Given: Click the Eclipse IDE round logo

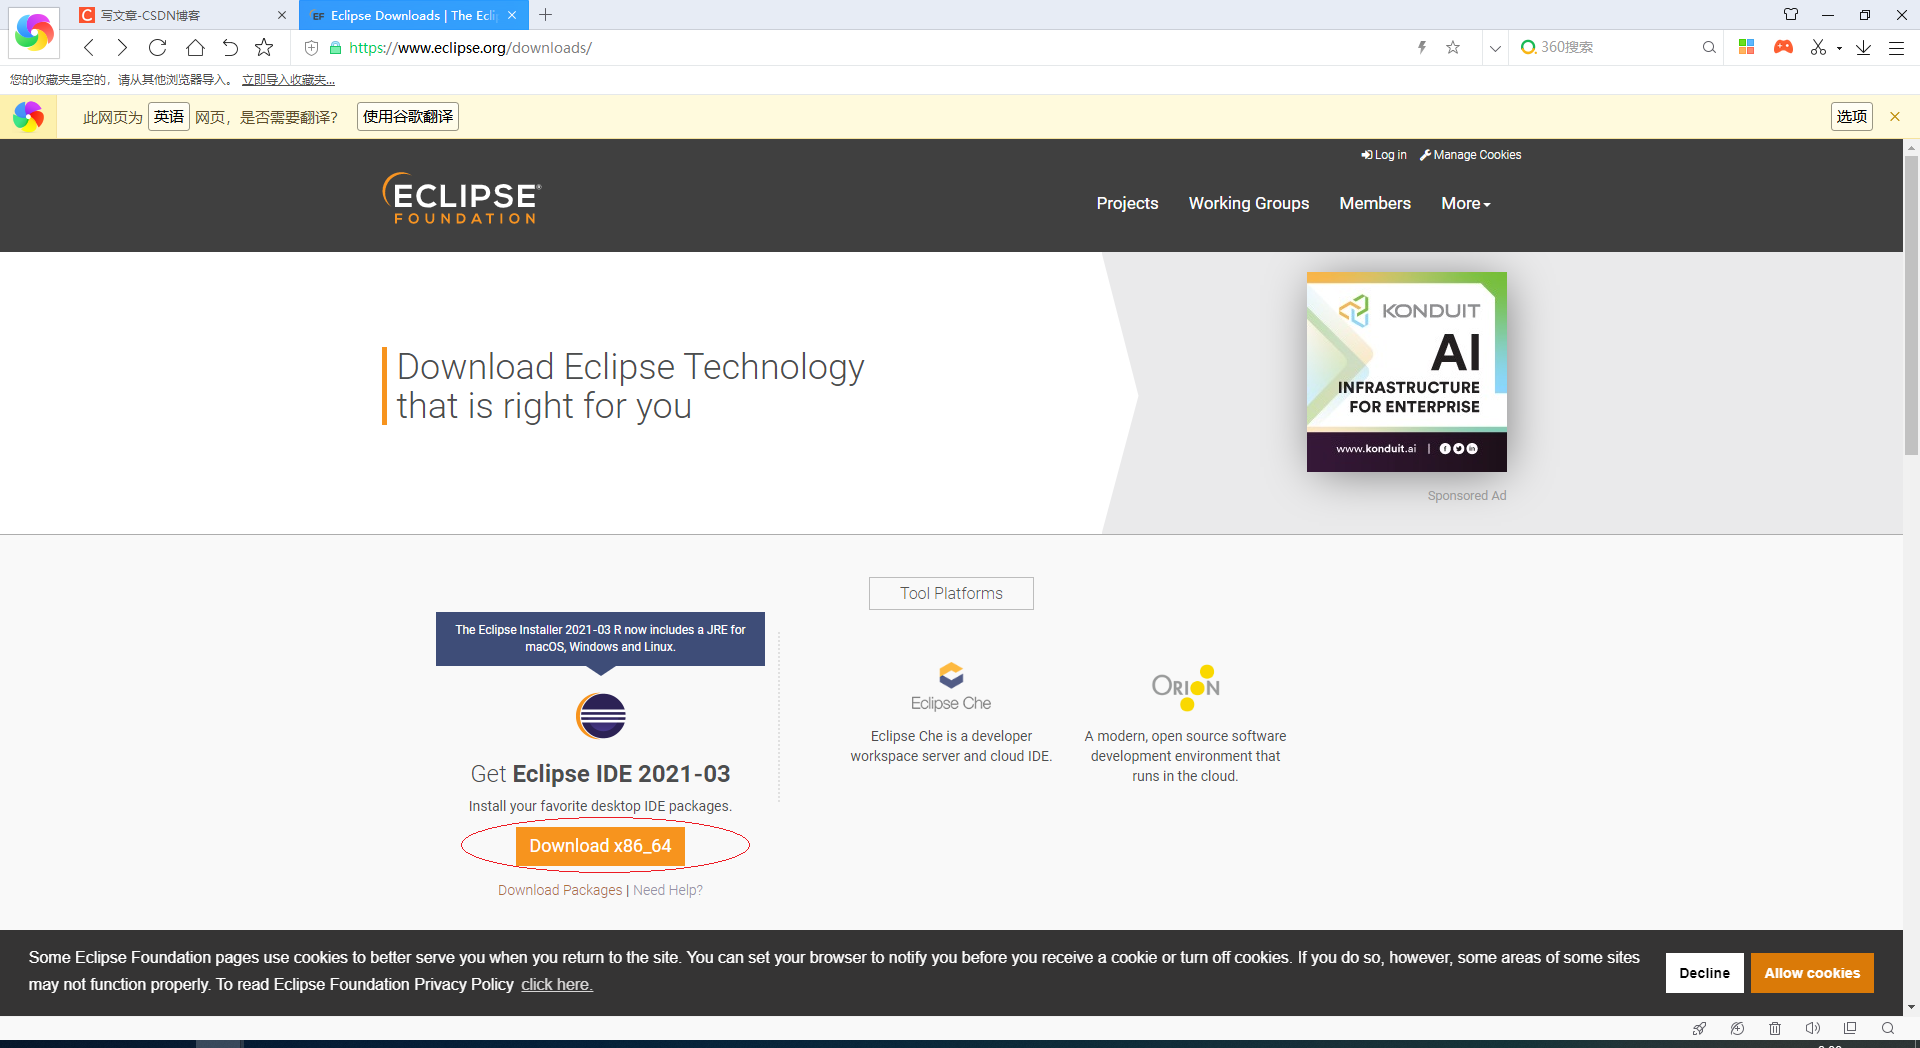Looking at the screenshot, I should click(601, 716).
